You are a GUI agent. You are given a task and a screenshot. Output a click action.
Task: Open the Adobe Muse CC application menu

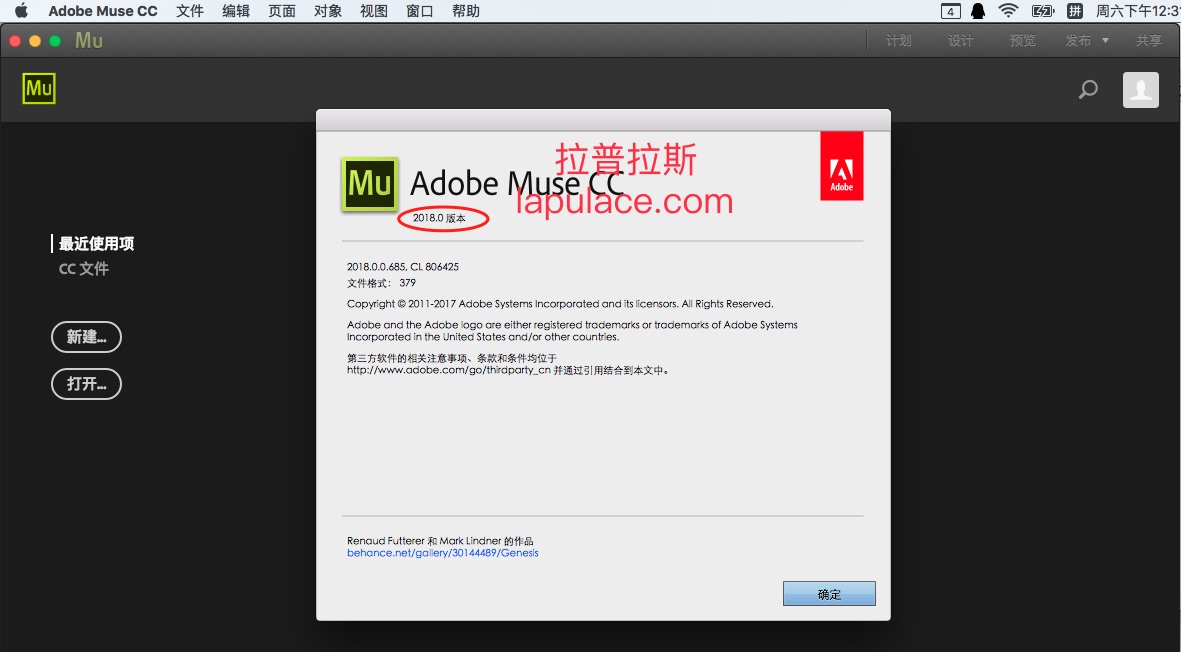(103, 11)
